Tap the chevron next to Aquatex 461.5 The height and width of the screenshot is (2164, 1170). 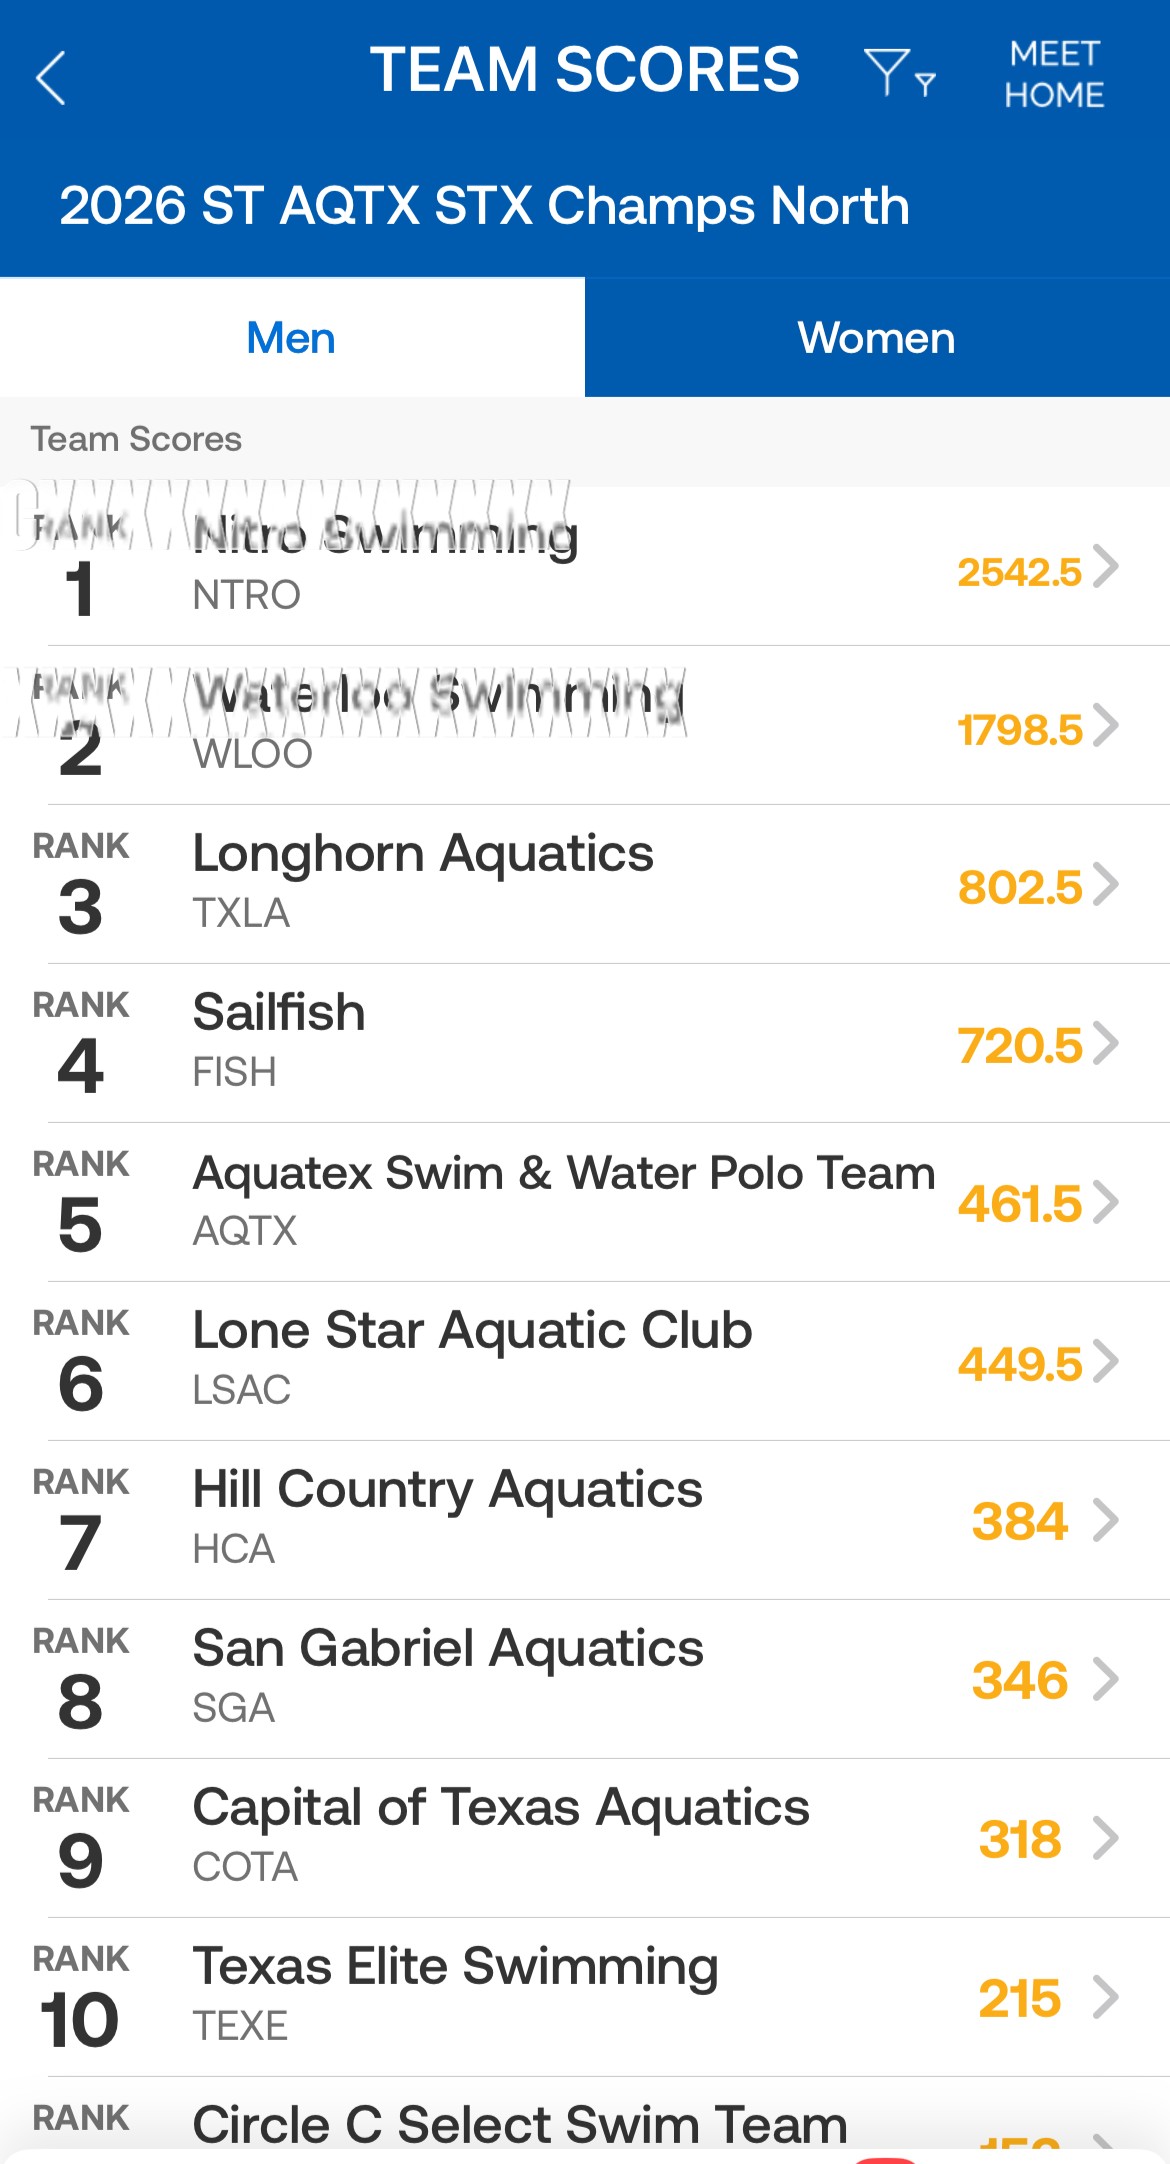tap(1105, 1202)
